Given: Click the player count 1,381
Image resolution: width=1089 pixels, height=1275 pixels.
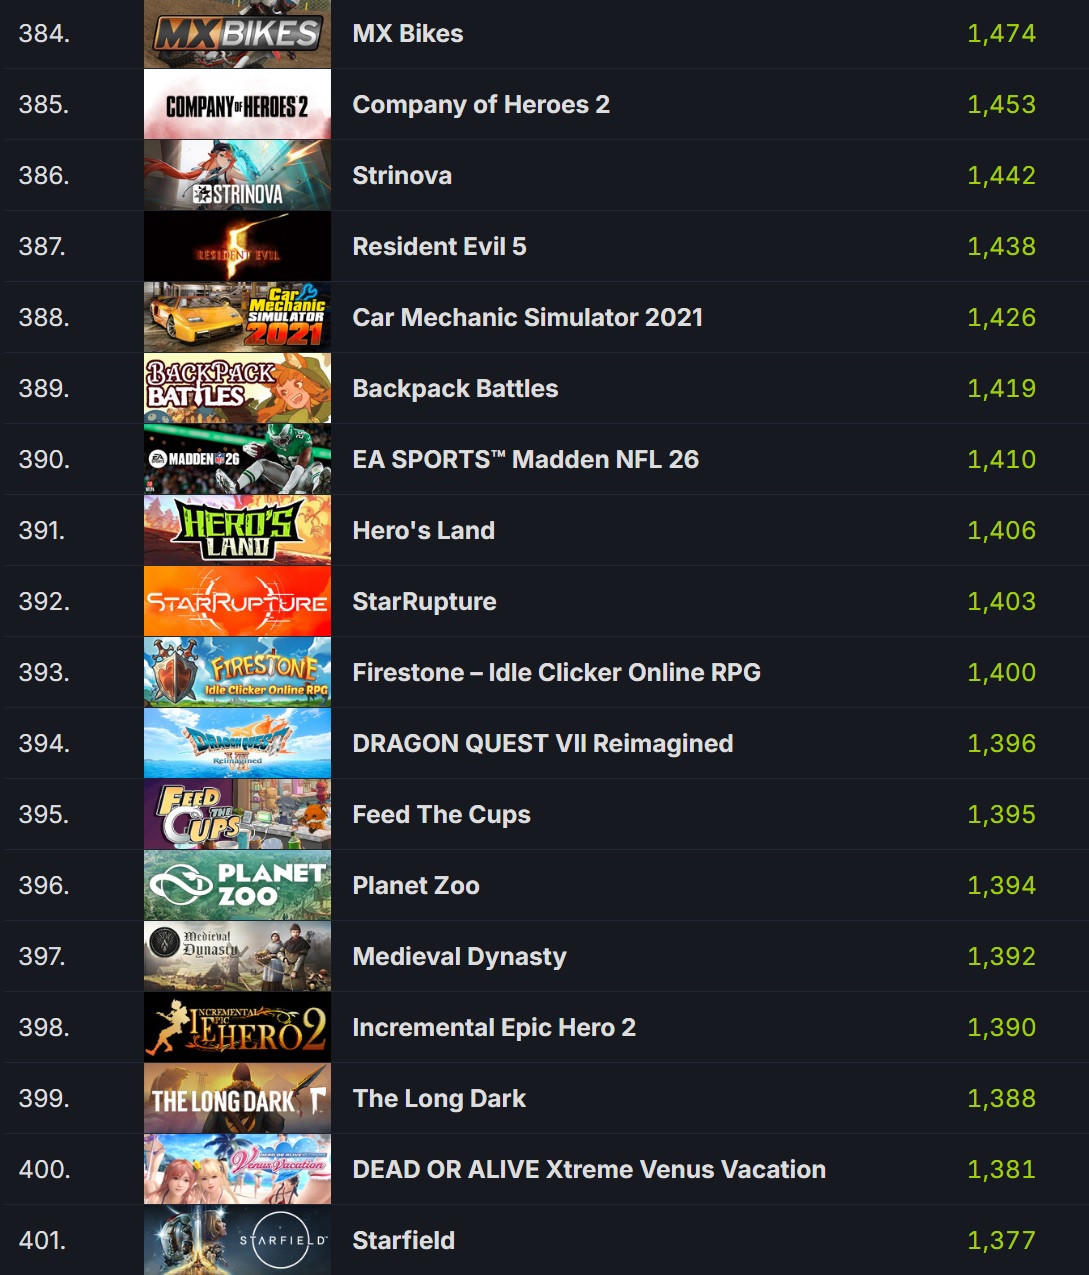Looking at the screenshot, I should coord(1002,1170).
